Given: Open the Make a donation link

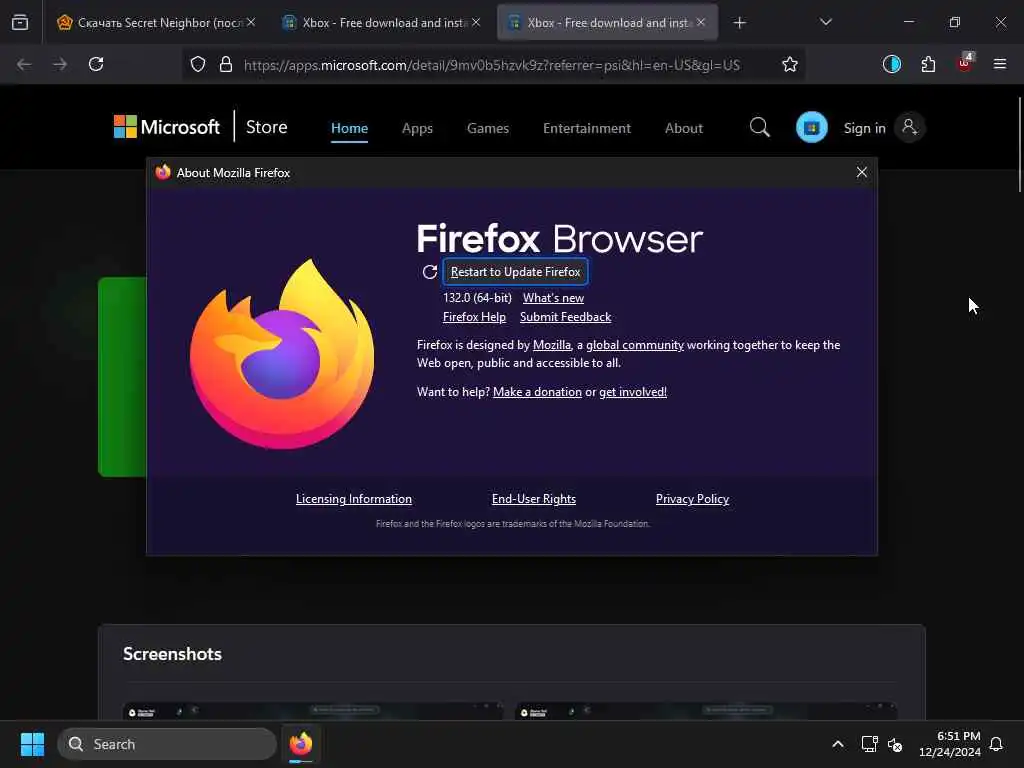Looking at the screenshot, I should coord(537,392).
